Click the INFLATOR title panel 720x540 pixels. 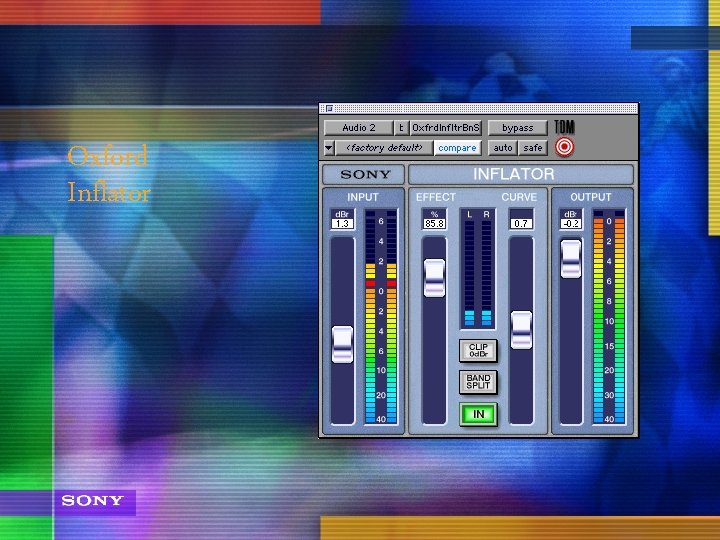point(521,174)
